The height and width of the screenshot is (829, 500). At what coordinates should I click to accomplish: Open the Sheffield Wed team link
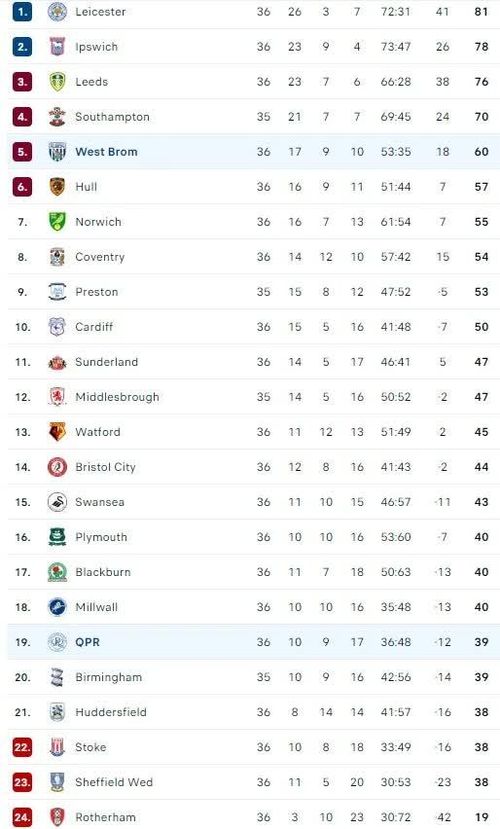click(x=114, y=782)
